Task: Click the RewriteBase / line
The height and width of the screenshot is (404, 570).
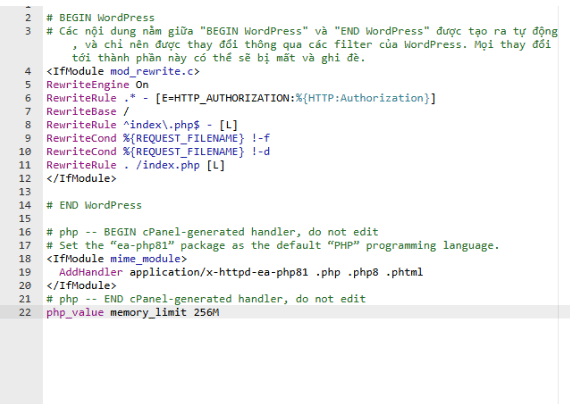Action: click(88, 112)
